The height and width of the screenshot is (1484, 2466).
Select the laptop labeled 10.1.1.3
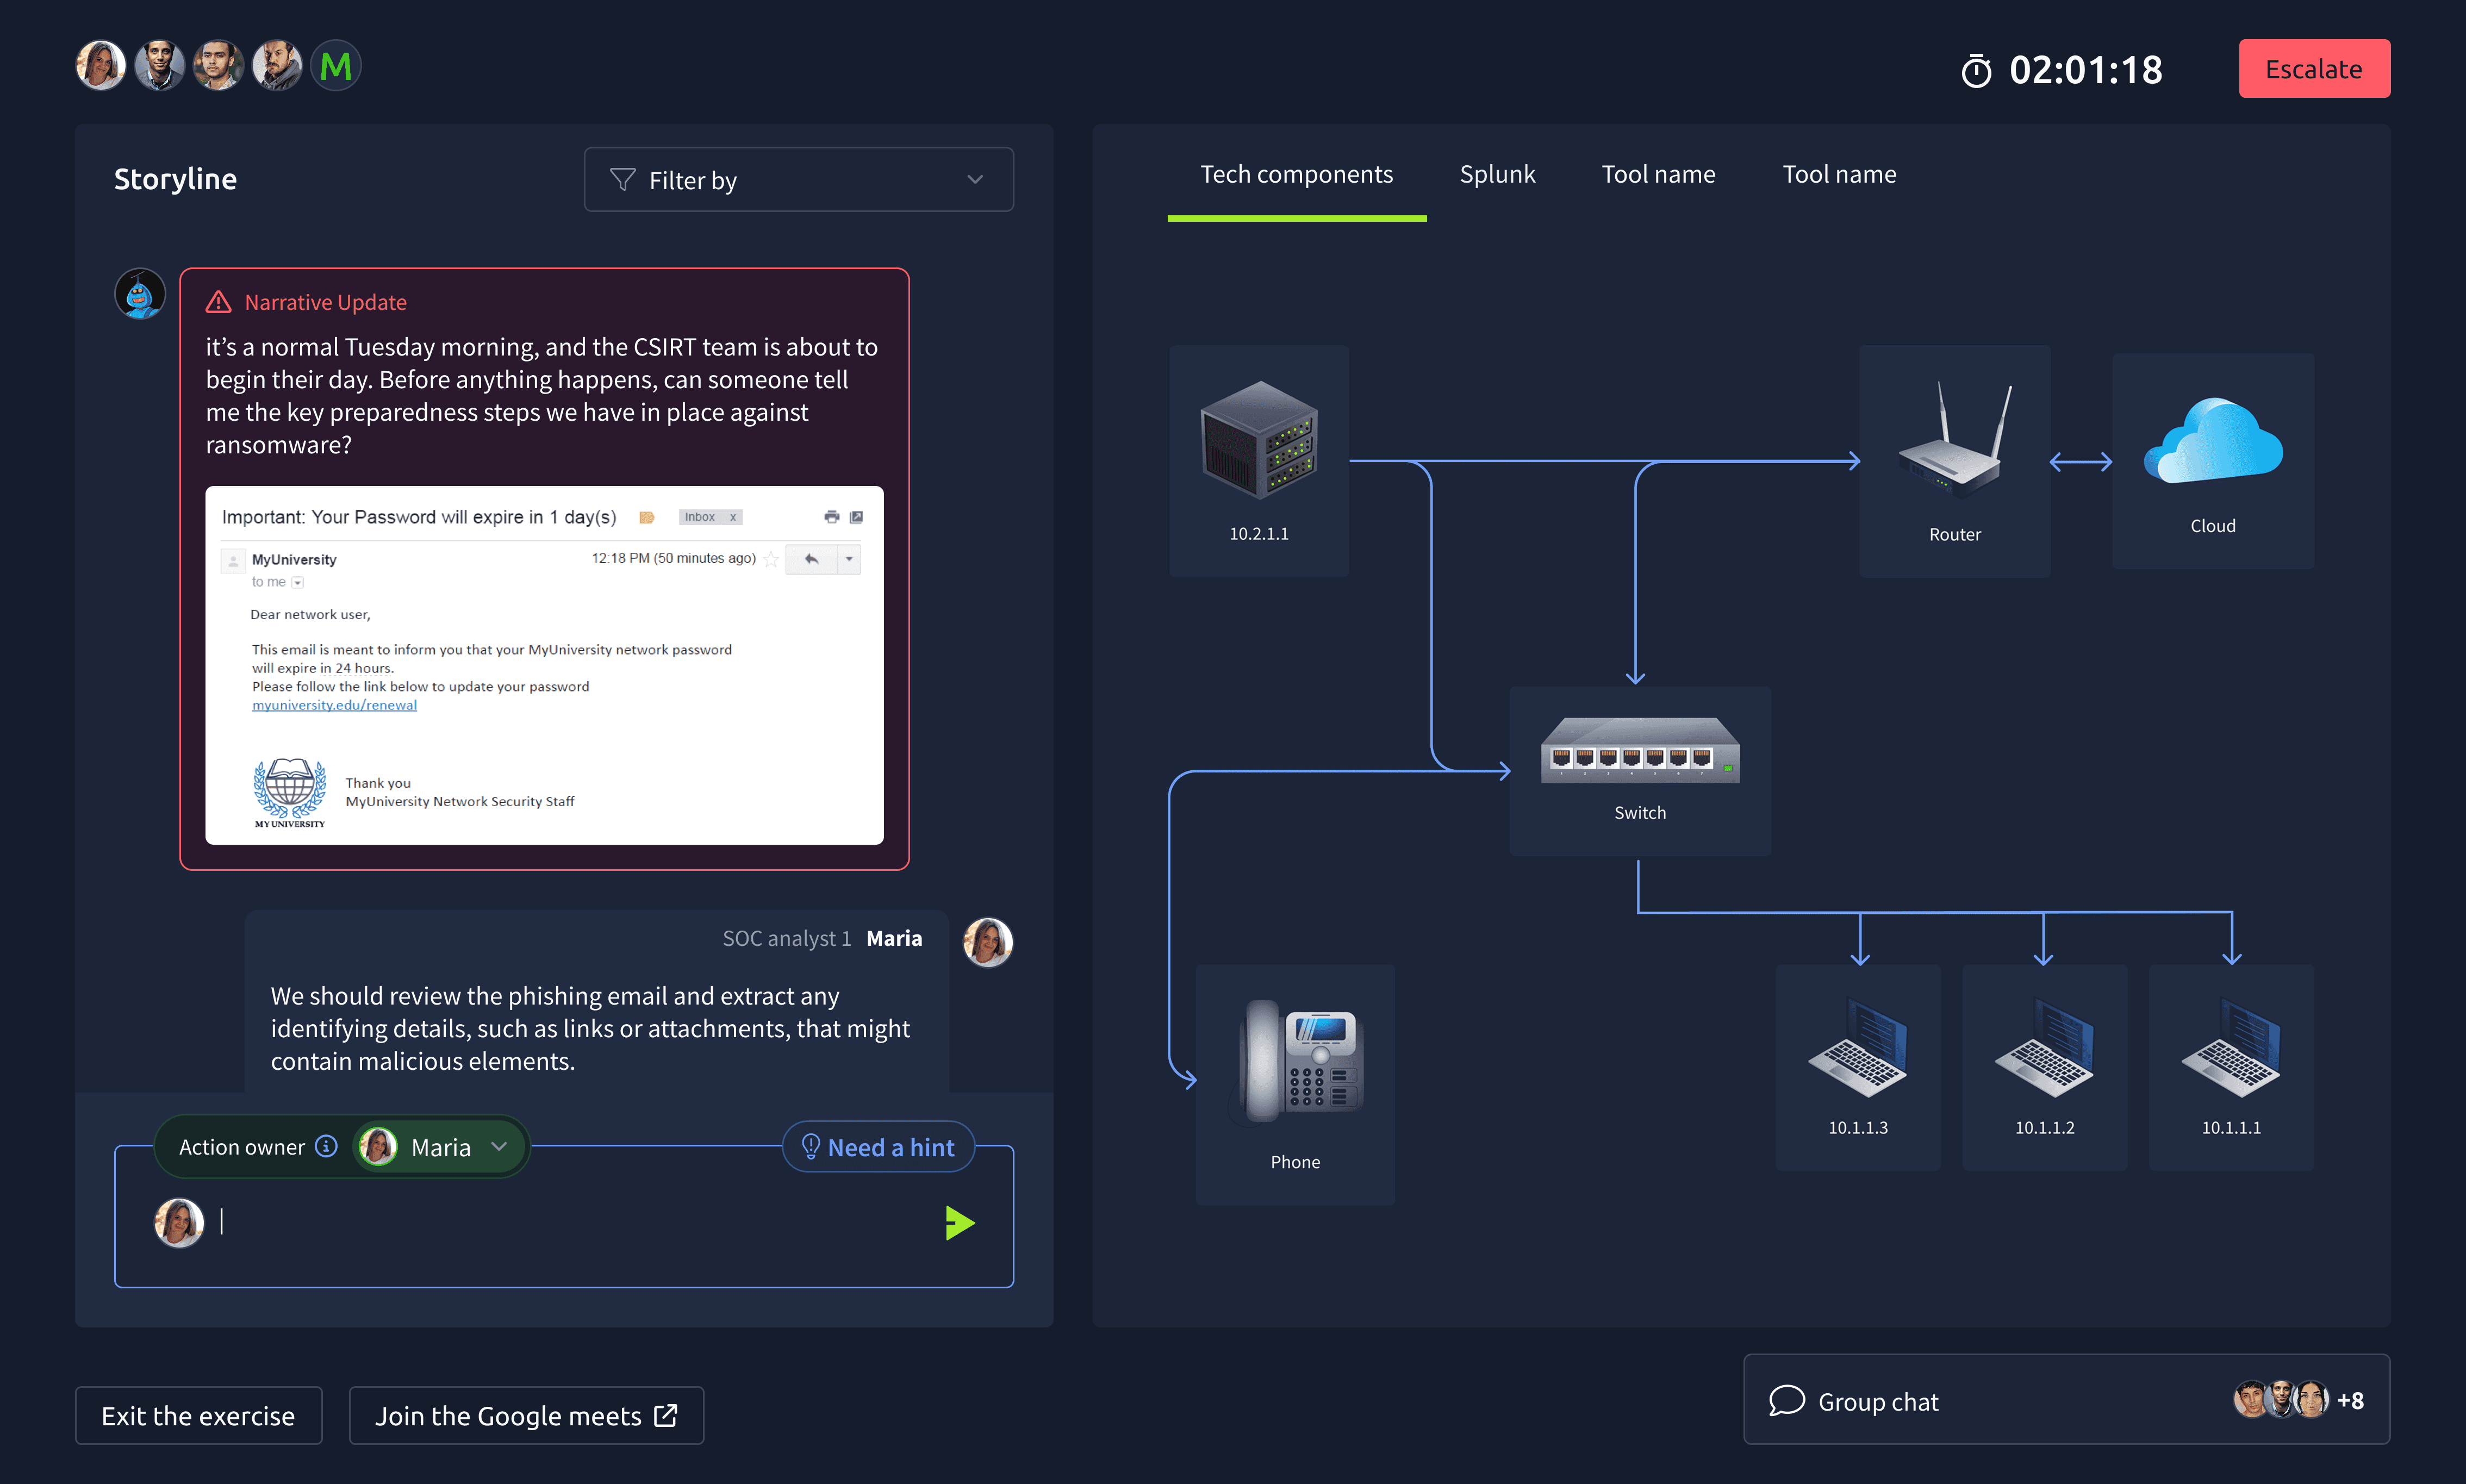(x=1857, y=1050)
